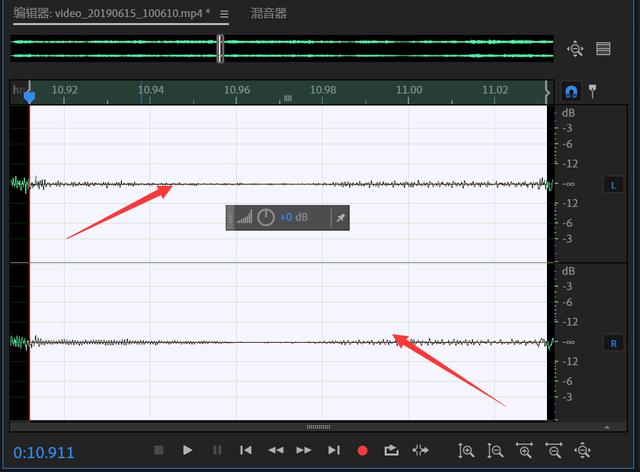The height and width of the screenshot is (472, 640).
Task: Click the time ruler format label hms
Action: [x=19, y=90]
